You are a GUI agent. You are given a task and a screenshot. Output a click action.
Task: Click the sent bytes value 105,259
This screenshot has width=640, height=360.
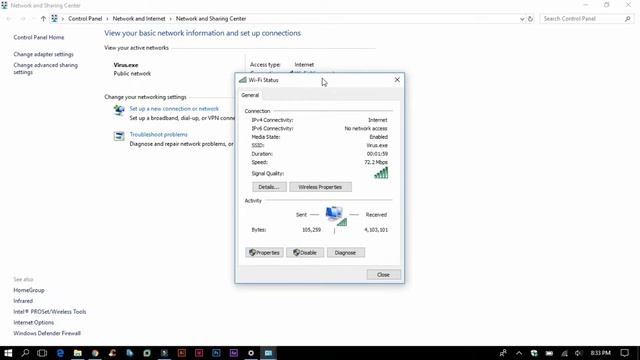click(x=311, y=230)
